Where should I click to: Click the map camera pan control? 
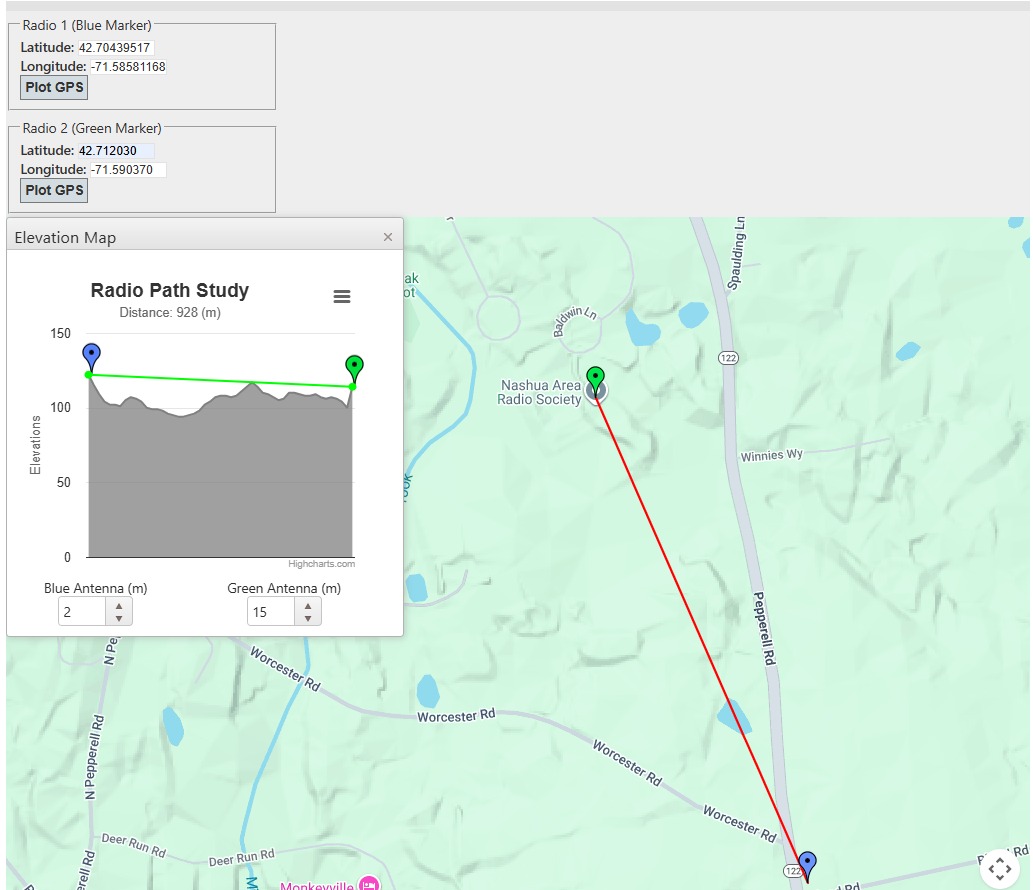[x=999, y=868]
